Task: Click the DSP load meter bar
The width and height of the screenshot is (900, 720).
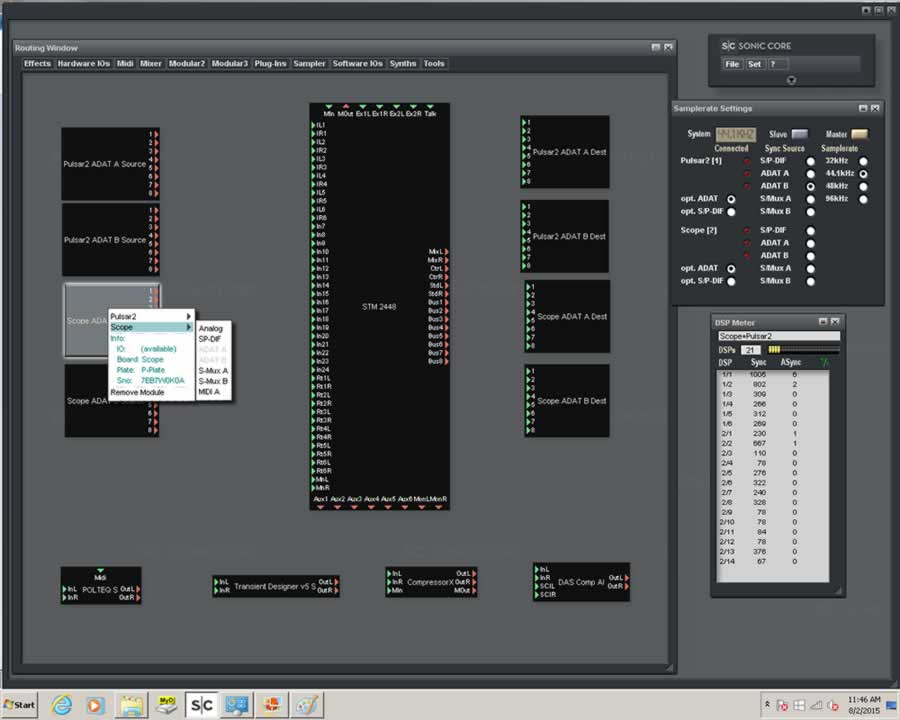Action: [x=804, y=349]
